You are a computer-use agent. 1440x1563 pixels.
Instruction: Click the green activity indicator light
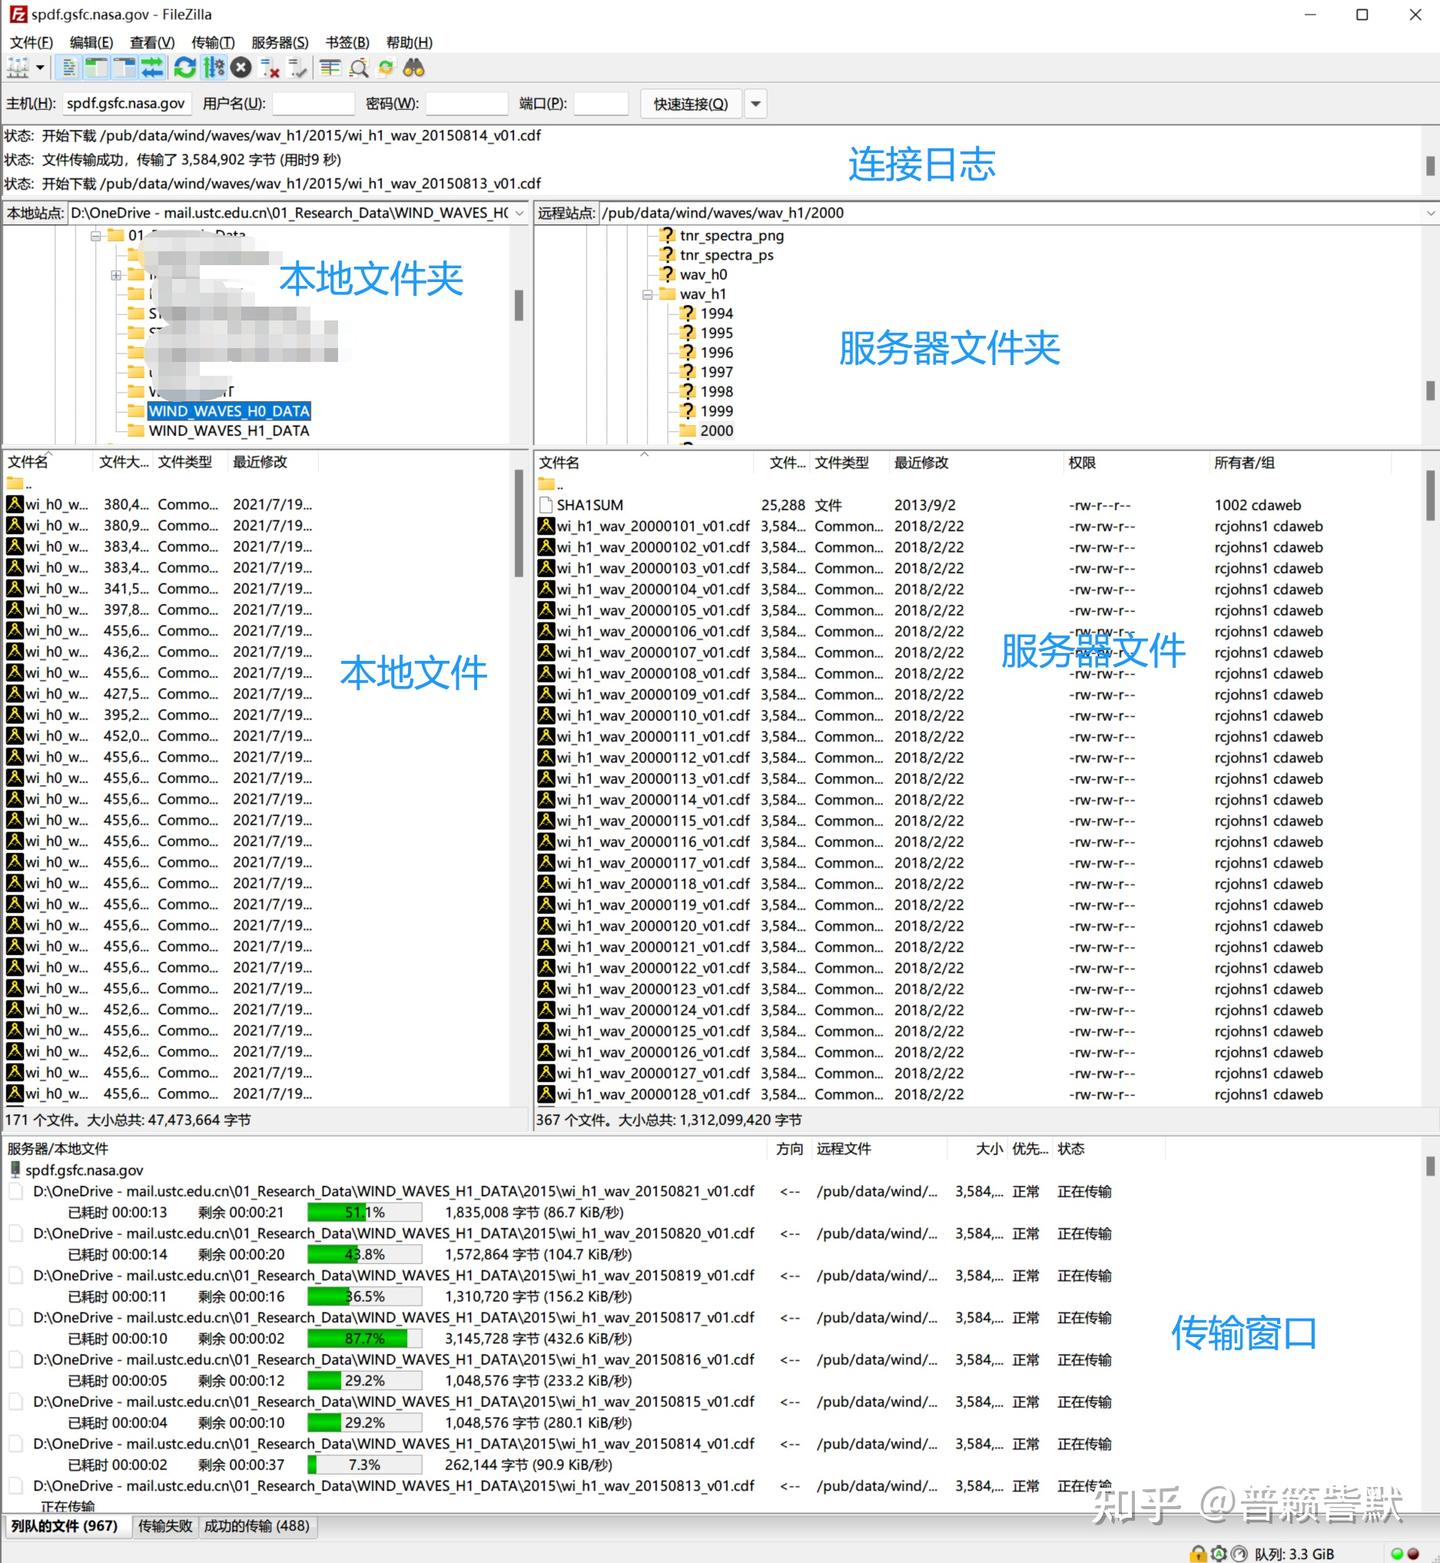point(1398,1553)
